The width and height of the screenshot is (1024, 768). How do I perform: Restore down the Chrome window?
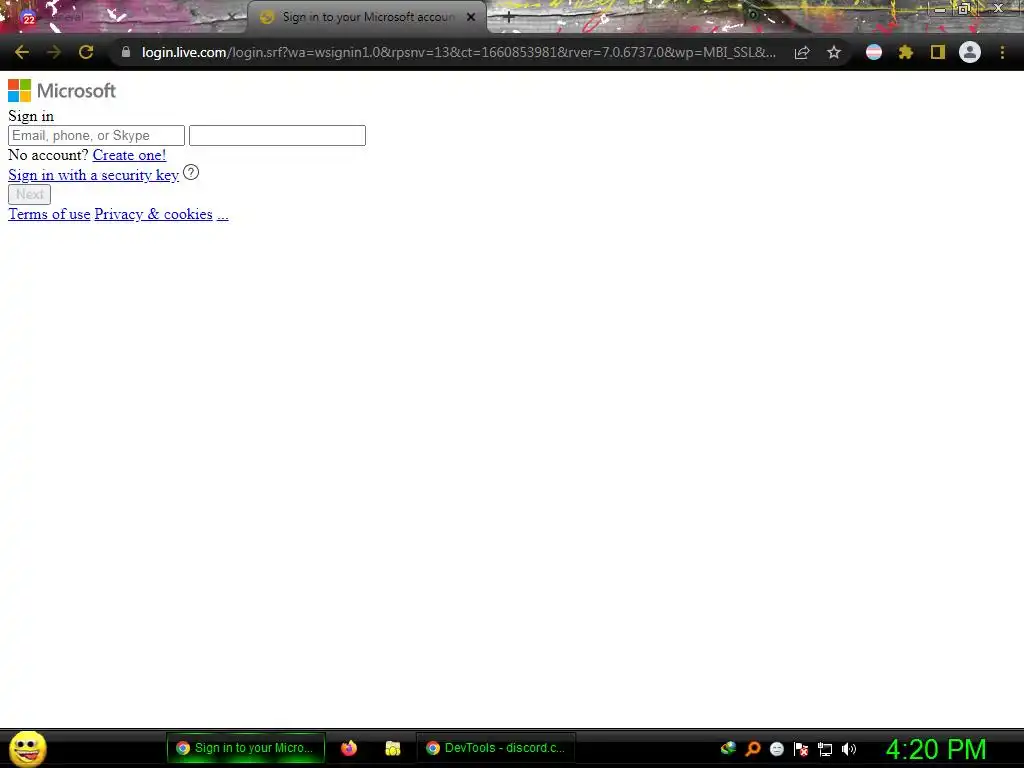(x=964, y=9)
